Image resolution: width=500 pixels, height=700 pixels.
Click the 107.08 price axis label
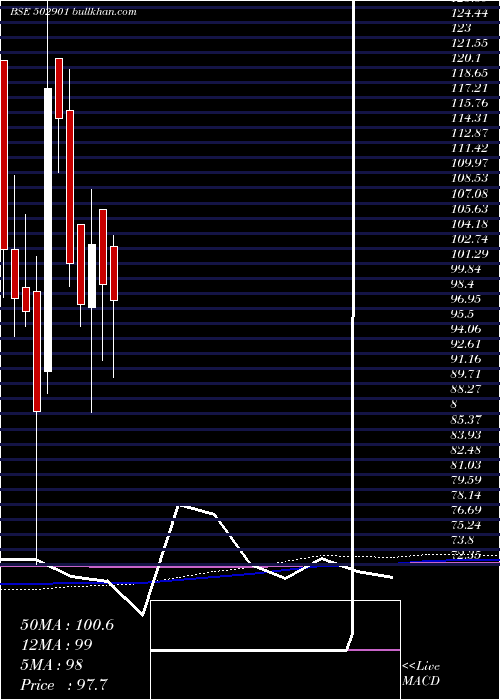(x=469, y=194)
